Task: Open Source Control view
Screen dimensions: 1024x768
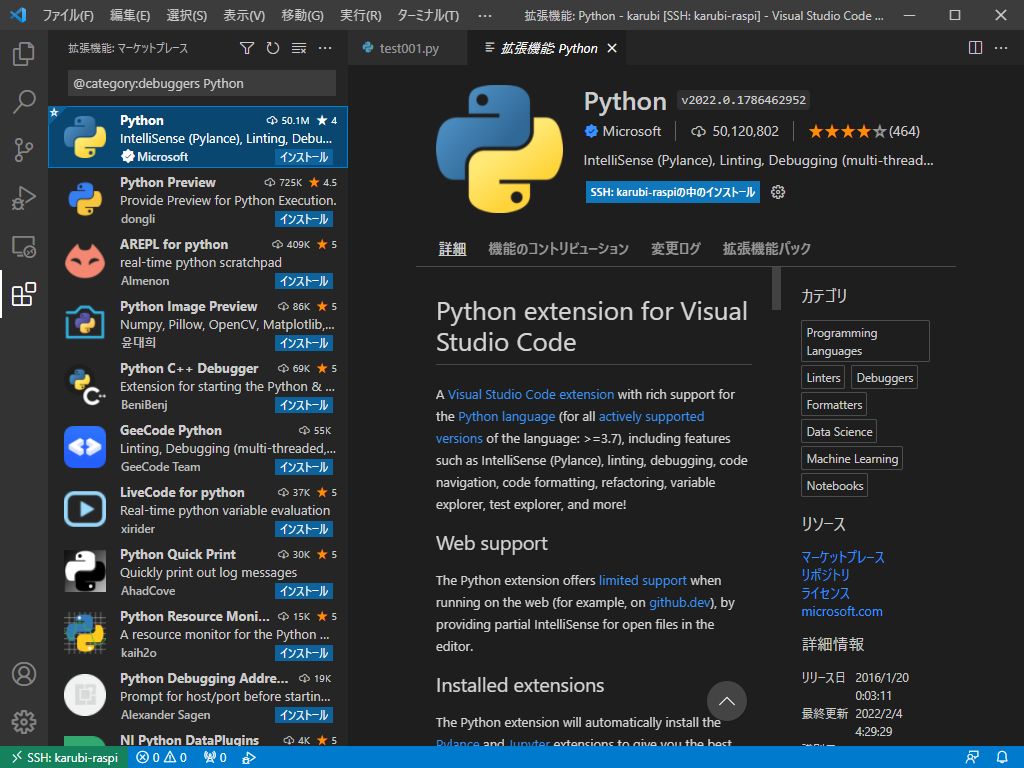Action: [24, 150]
